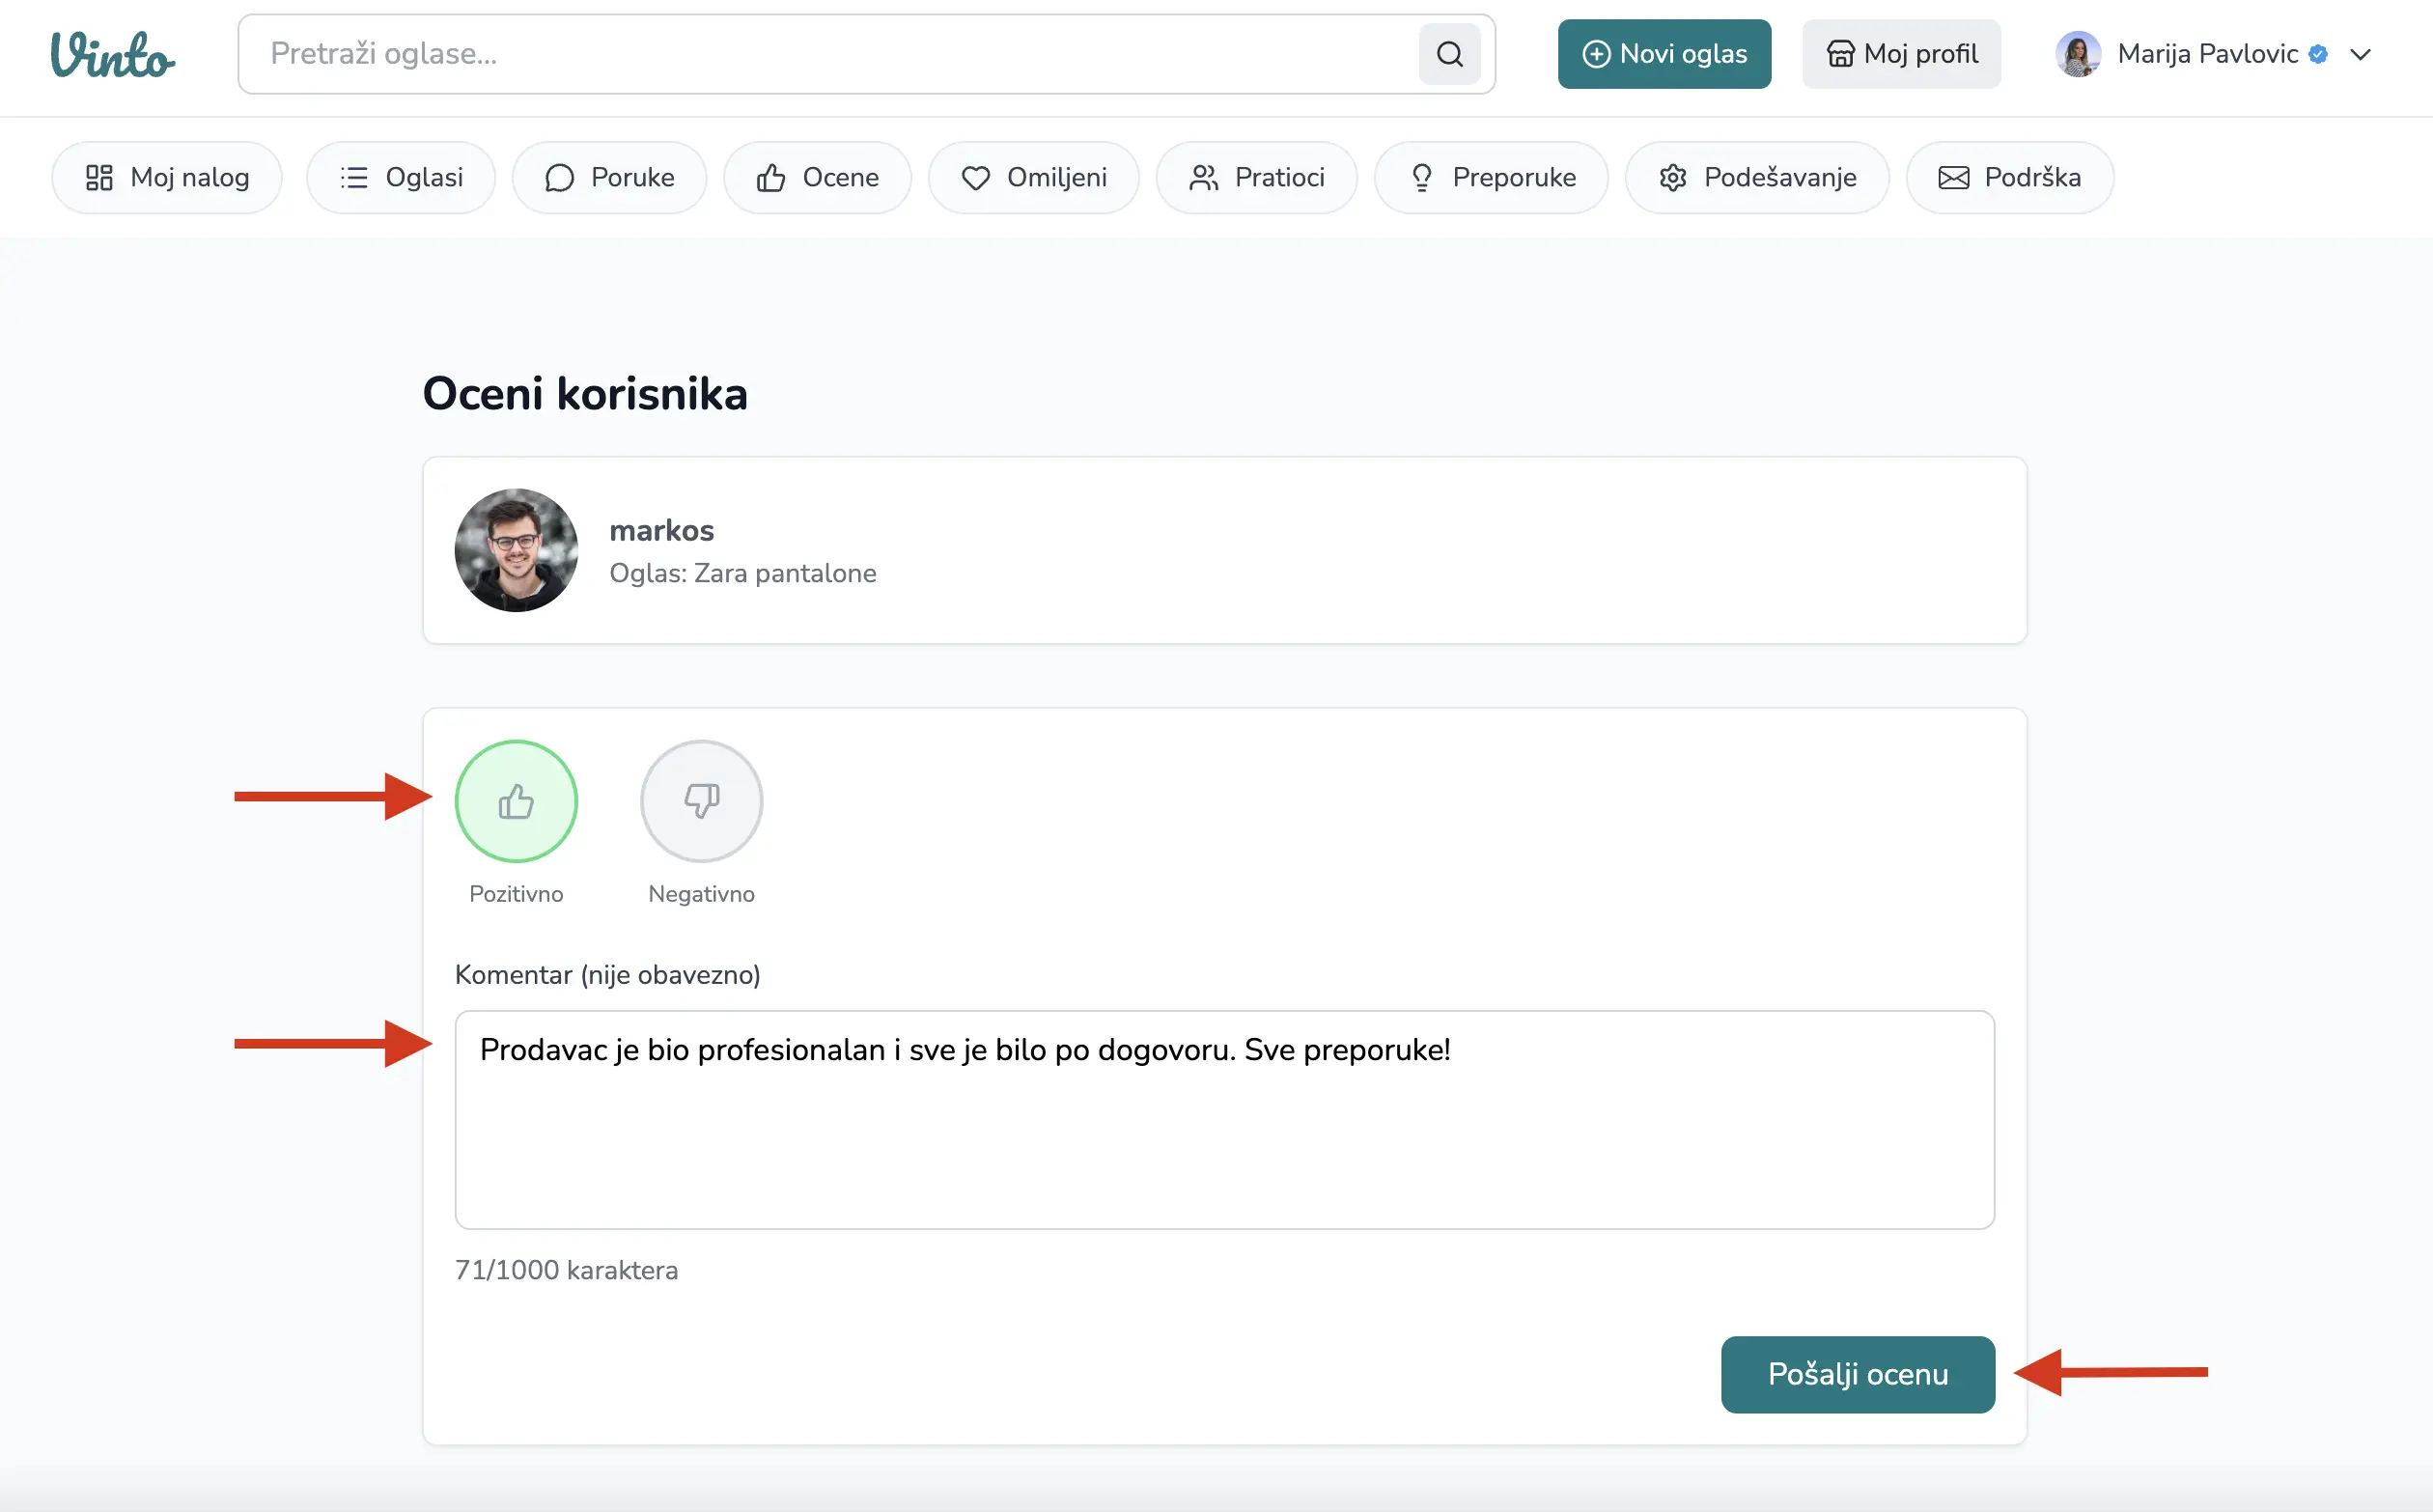Select the Negativno thumbs-down rating
This screenshot has width=2433, height=1512.
[701, 801]
